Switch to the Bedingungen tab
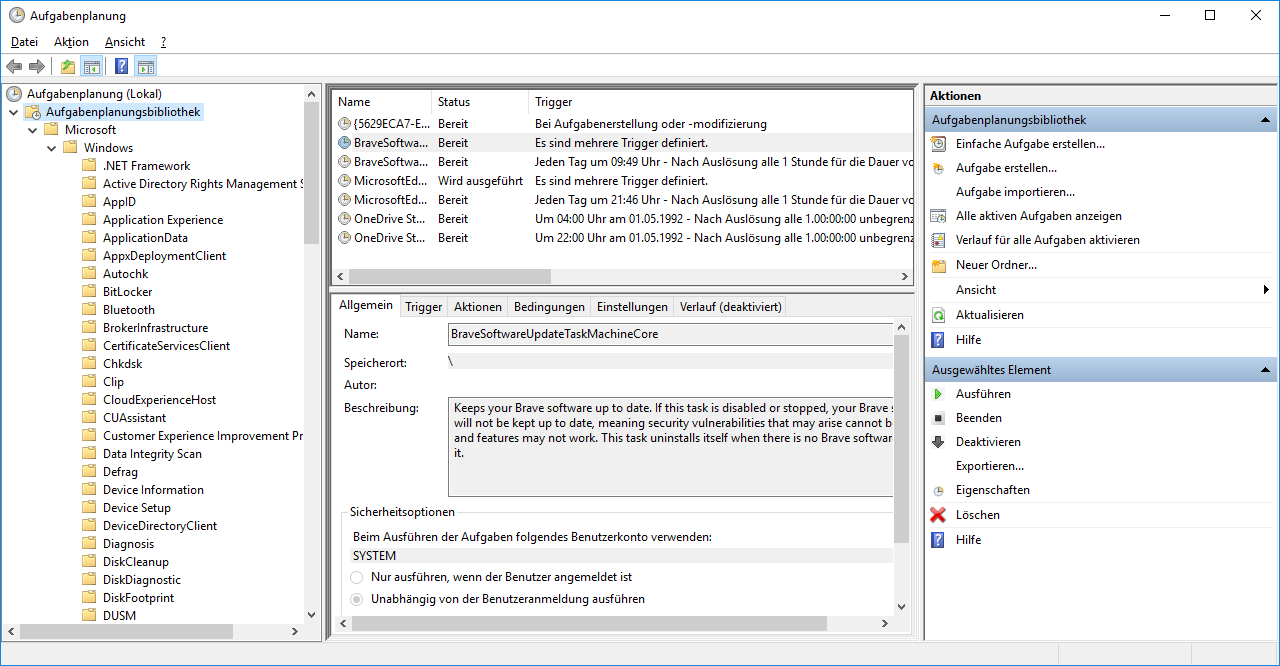 (549, 307)
